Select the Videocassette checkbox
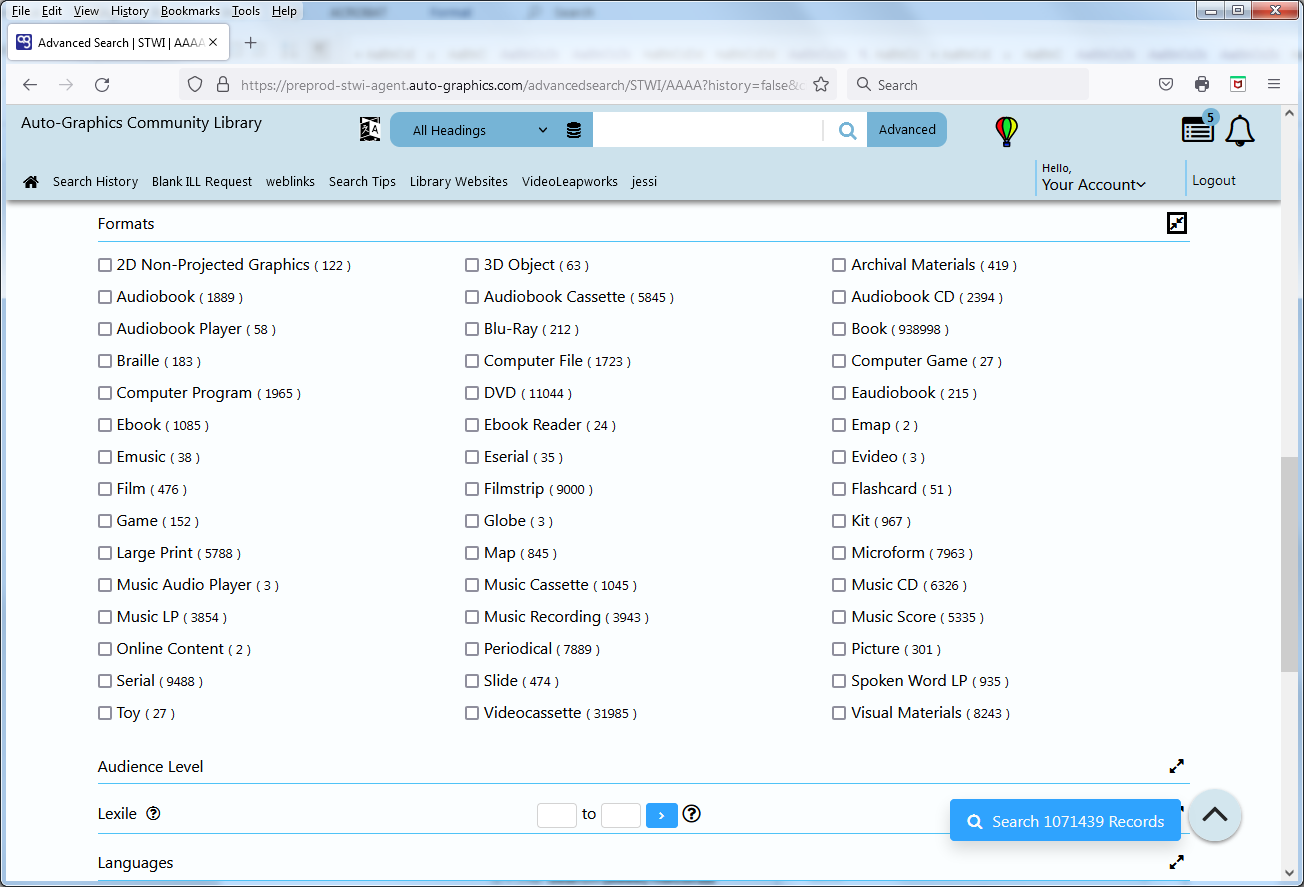1304x887 pixels. 472,713
